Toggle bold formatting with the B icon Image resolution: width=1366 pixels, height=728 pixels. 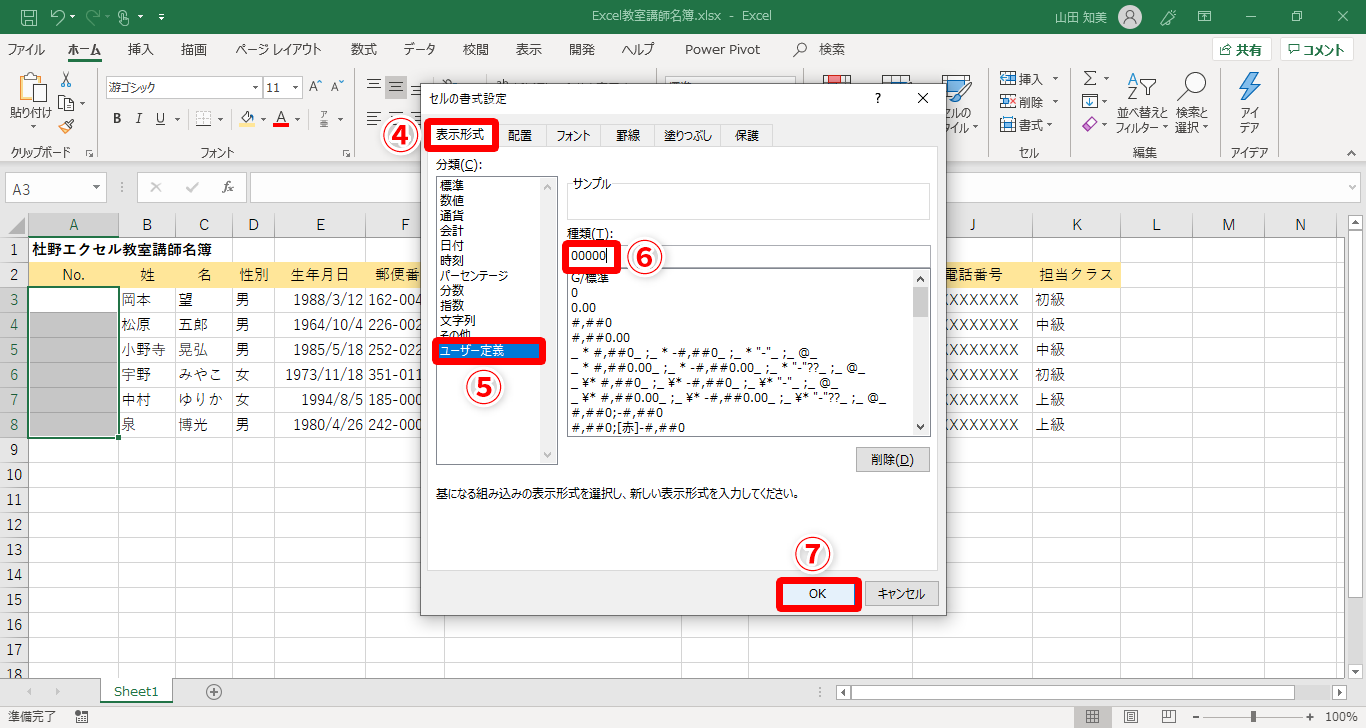pos(116,119)
